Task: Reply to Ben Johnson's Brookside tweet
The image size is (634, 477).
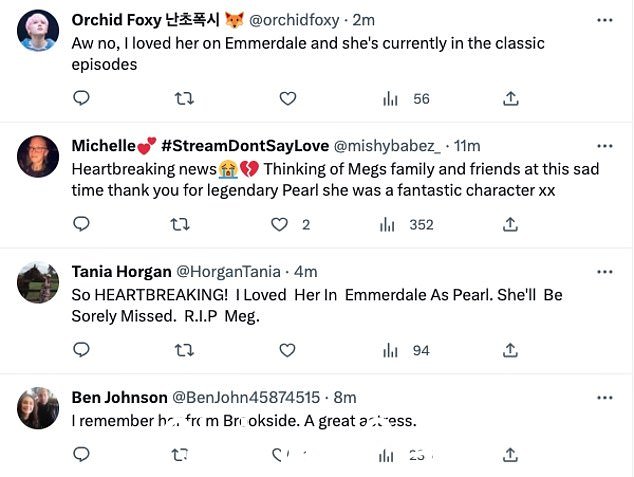Action: (81, 454)
